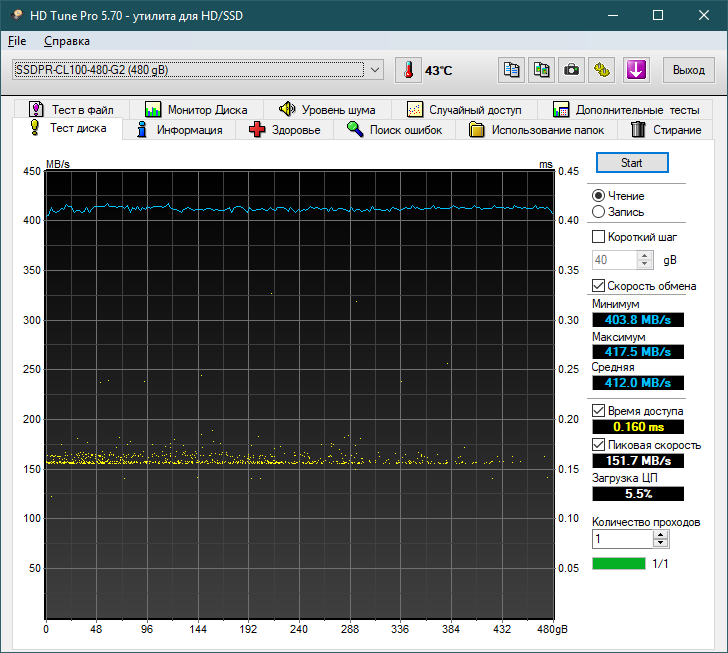Image resolution: width=728 pixels, height=653 pixels.
Task: Open options with the yellow gears icon
Action: pyautogui.click(x=602, y=70)
